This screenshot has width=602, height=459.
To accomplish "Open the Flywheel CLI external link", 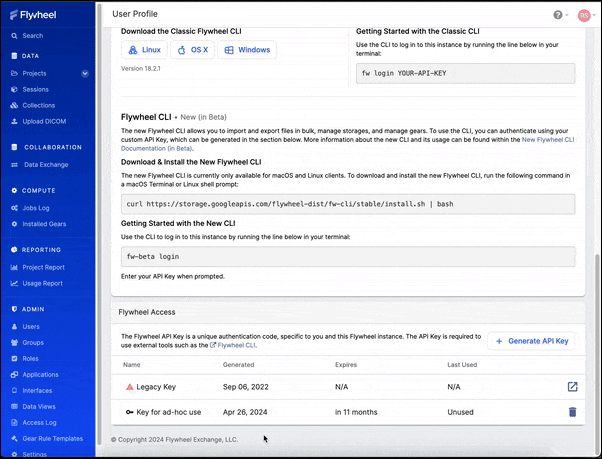I will pos(233,345).
